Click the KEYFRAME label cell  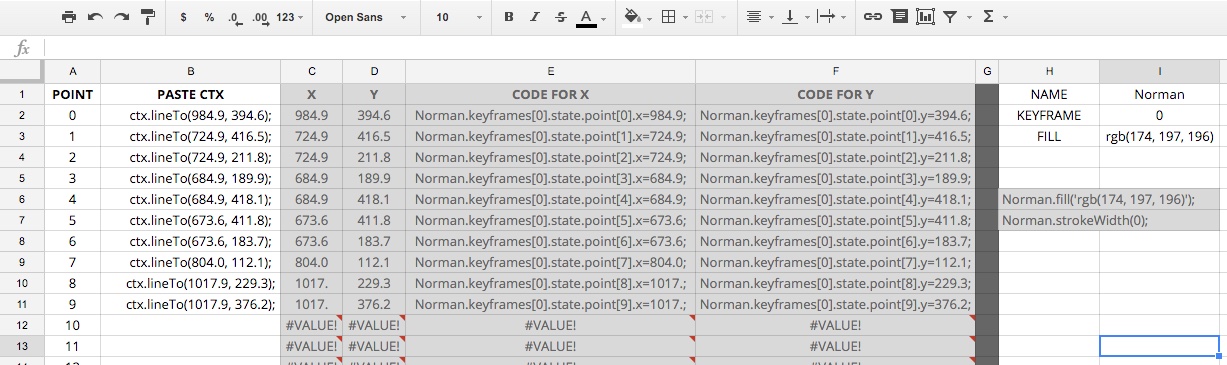[1049, 115]
